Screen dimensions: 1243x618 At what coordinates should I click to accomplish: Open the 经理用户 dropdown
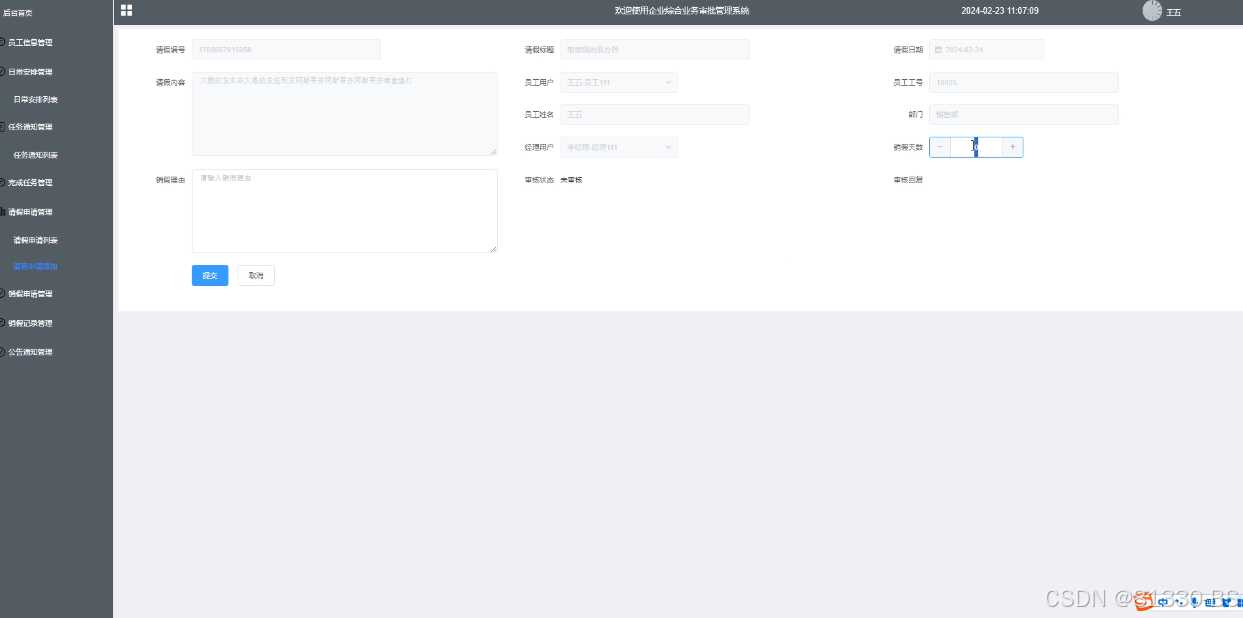point(619,147)
